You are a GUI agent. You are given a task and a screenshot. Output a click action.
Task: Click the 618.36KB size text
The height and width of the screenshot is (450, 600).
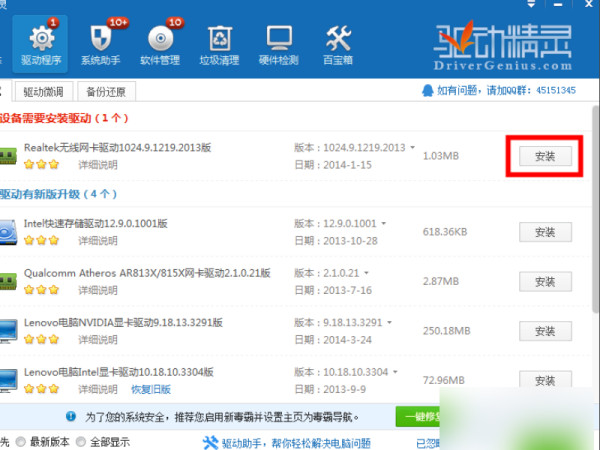445,232
